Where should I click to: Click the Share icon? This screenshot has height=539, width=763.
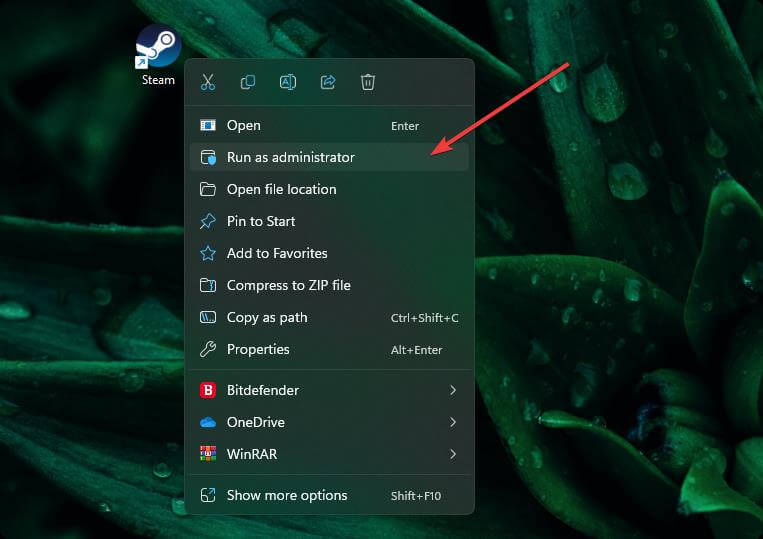[x=328, y=82]
